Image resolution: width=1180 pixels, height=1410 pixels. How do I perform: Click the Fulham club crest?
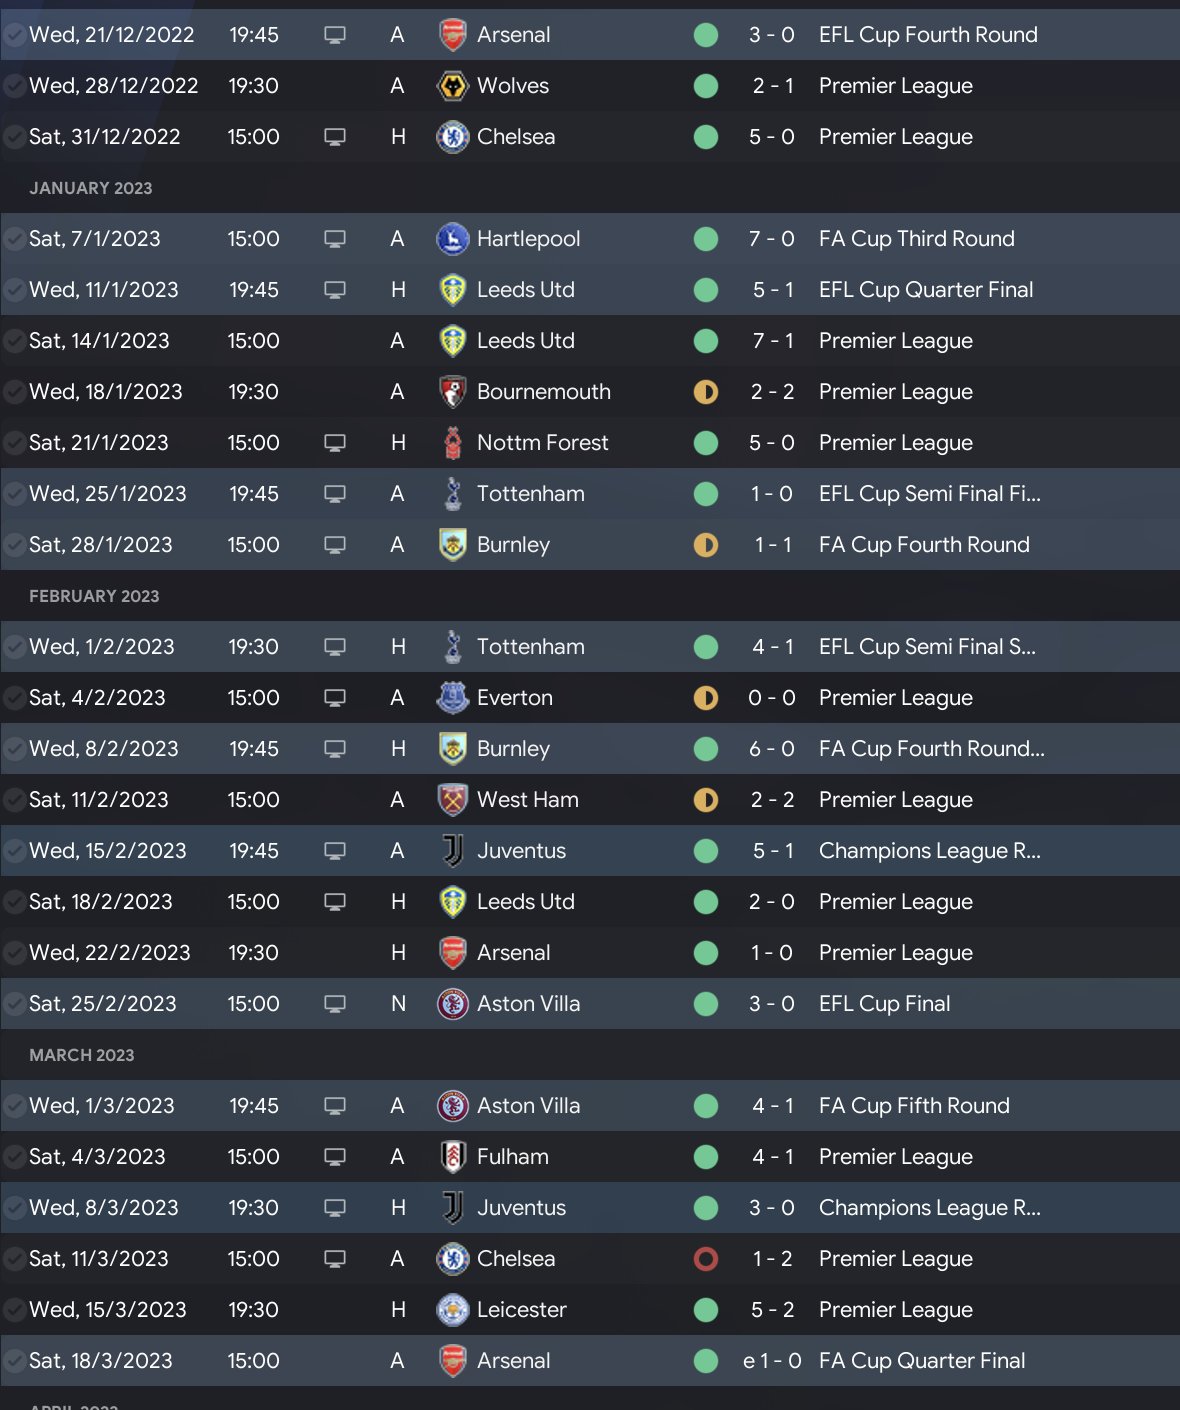point(453,1157)
